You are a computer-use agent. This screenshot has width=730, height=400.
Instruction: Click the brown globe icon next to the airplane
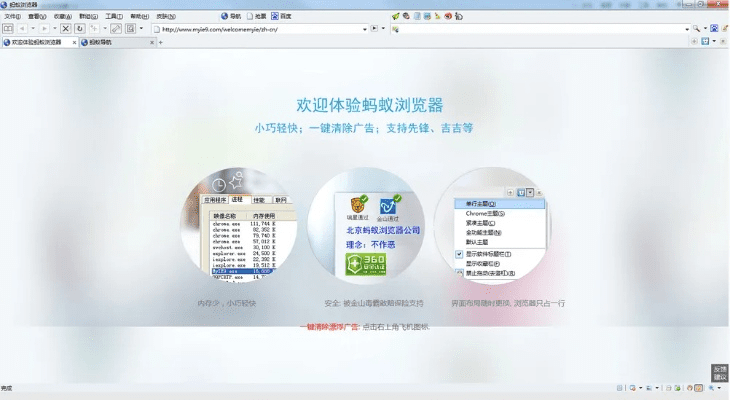click(406, 16)
